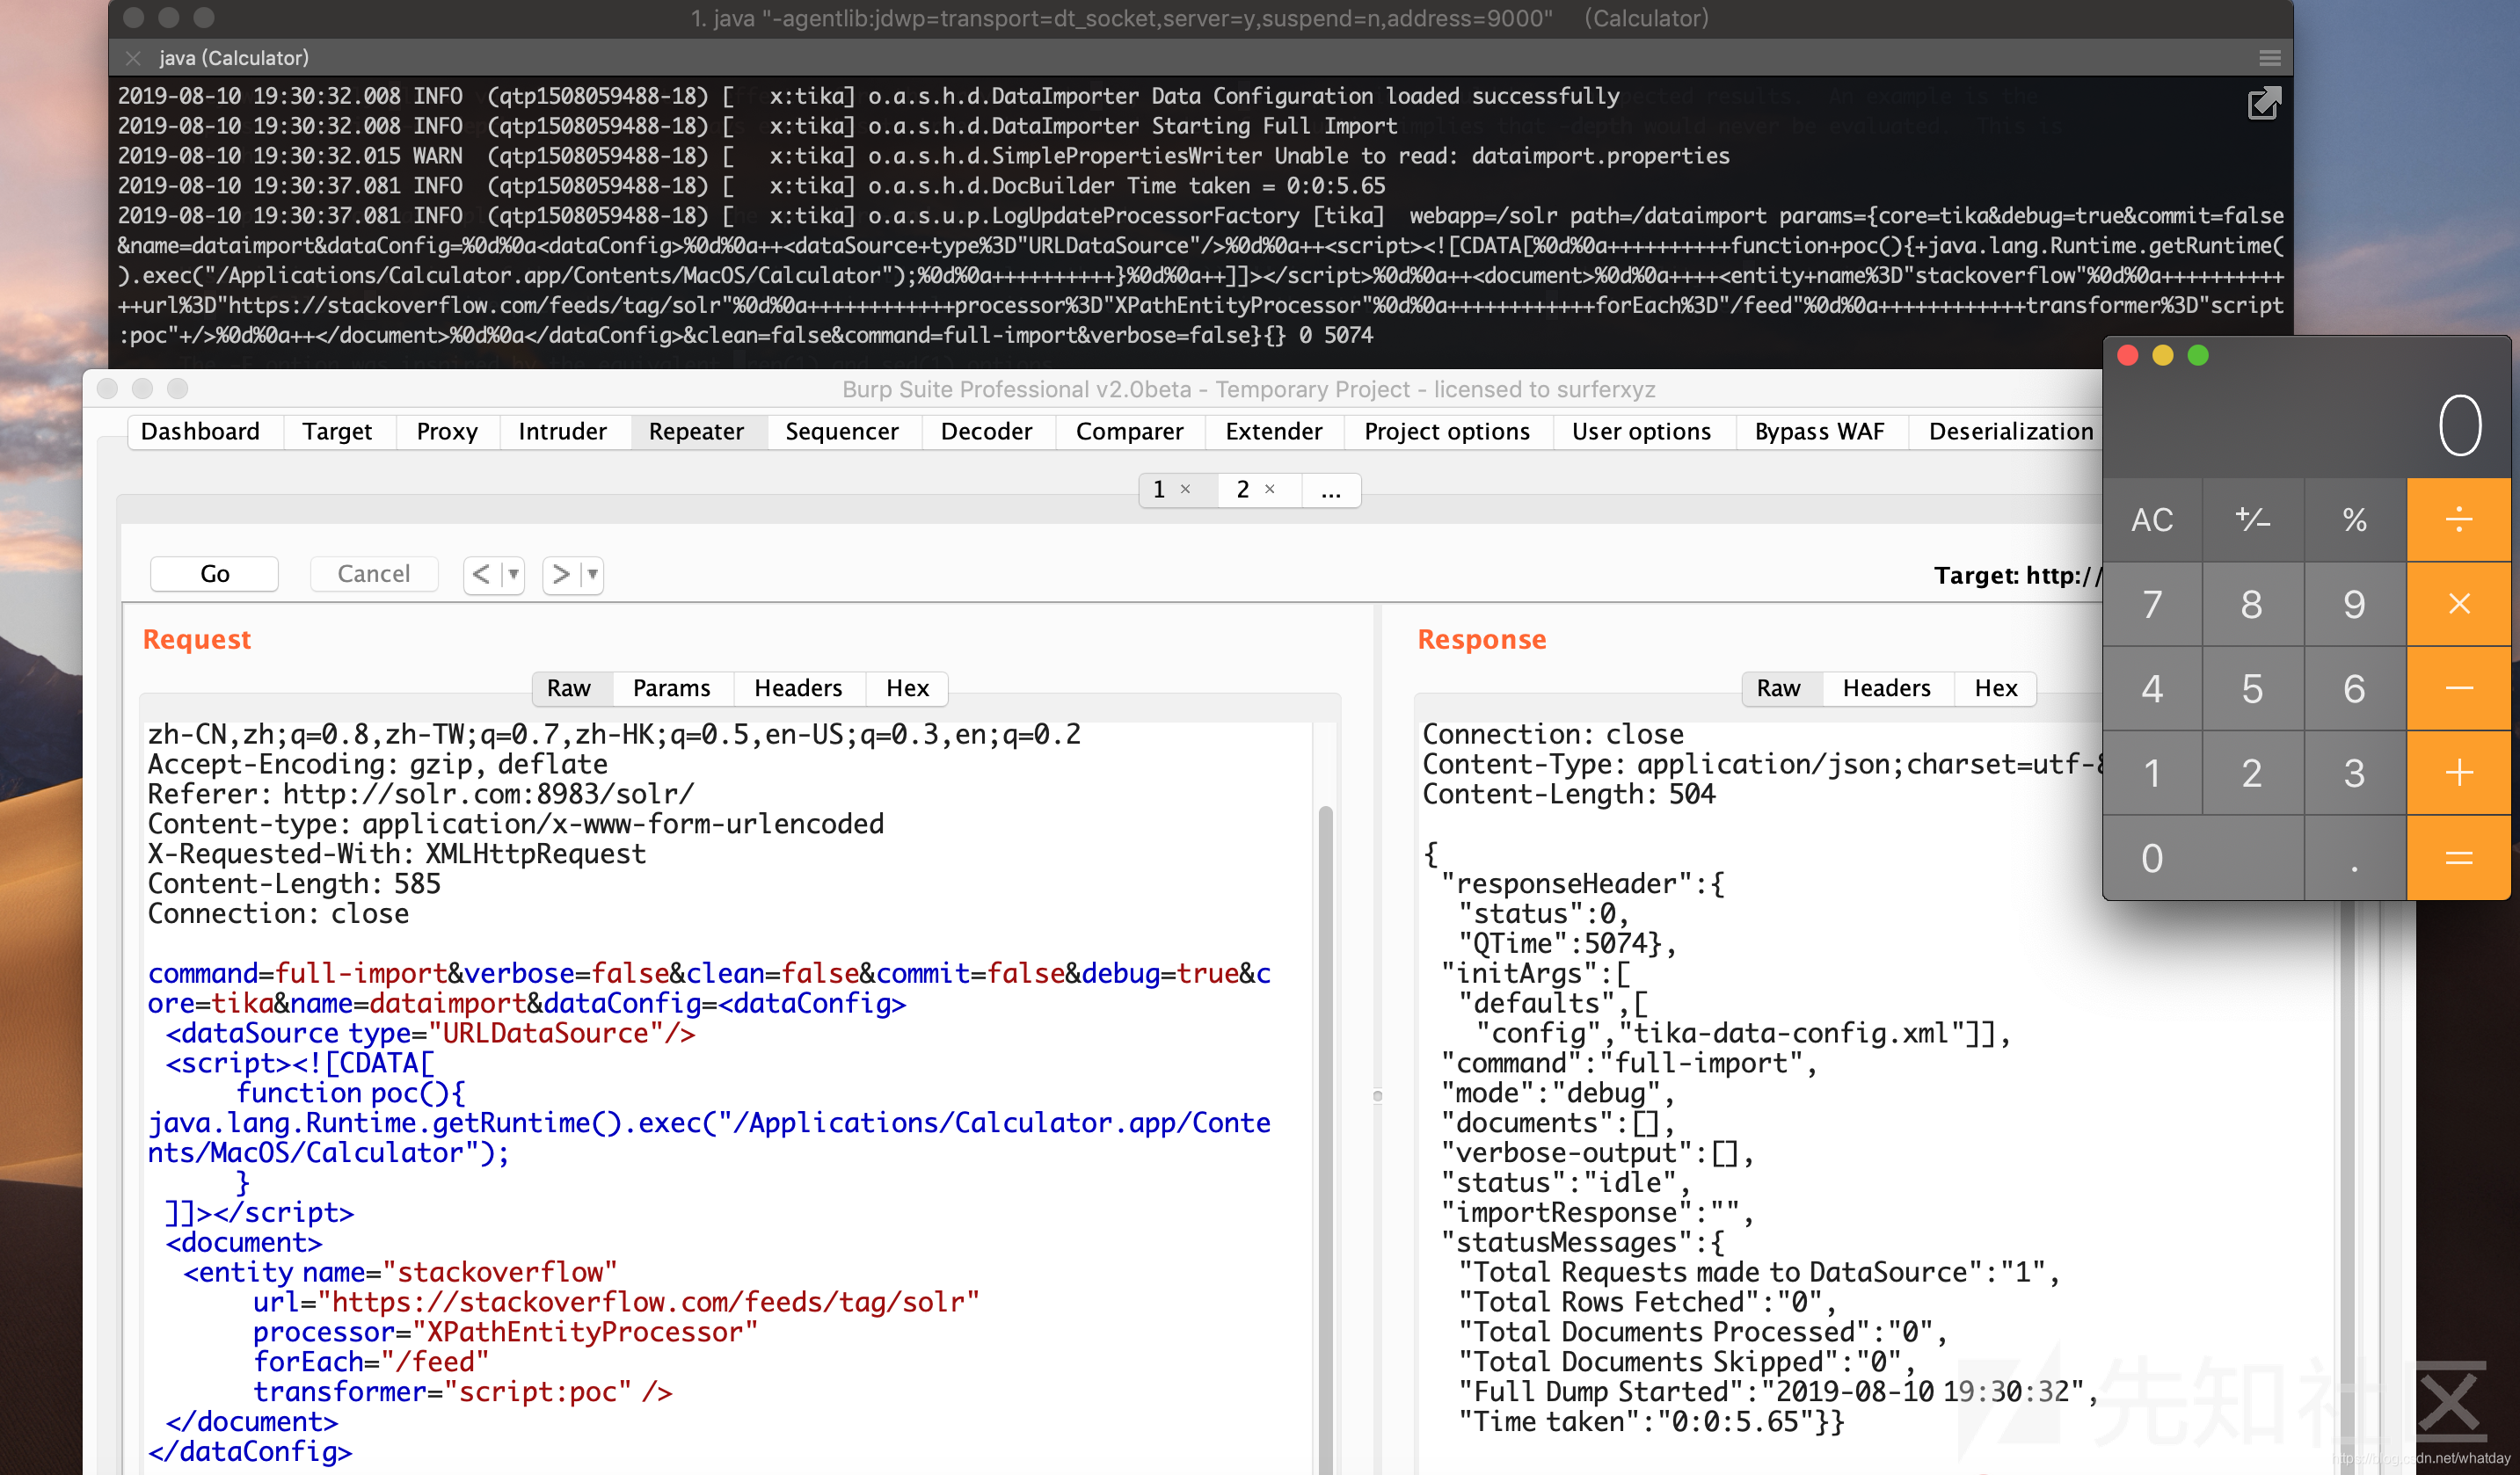Click the 4 key in Calculator
This screenshot has height=1475, width=2520.
[x=2152, y=688]
